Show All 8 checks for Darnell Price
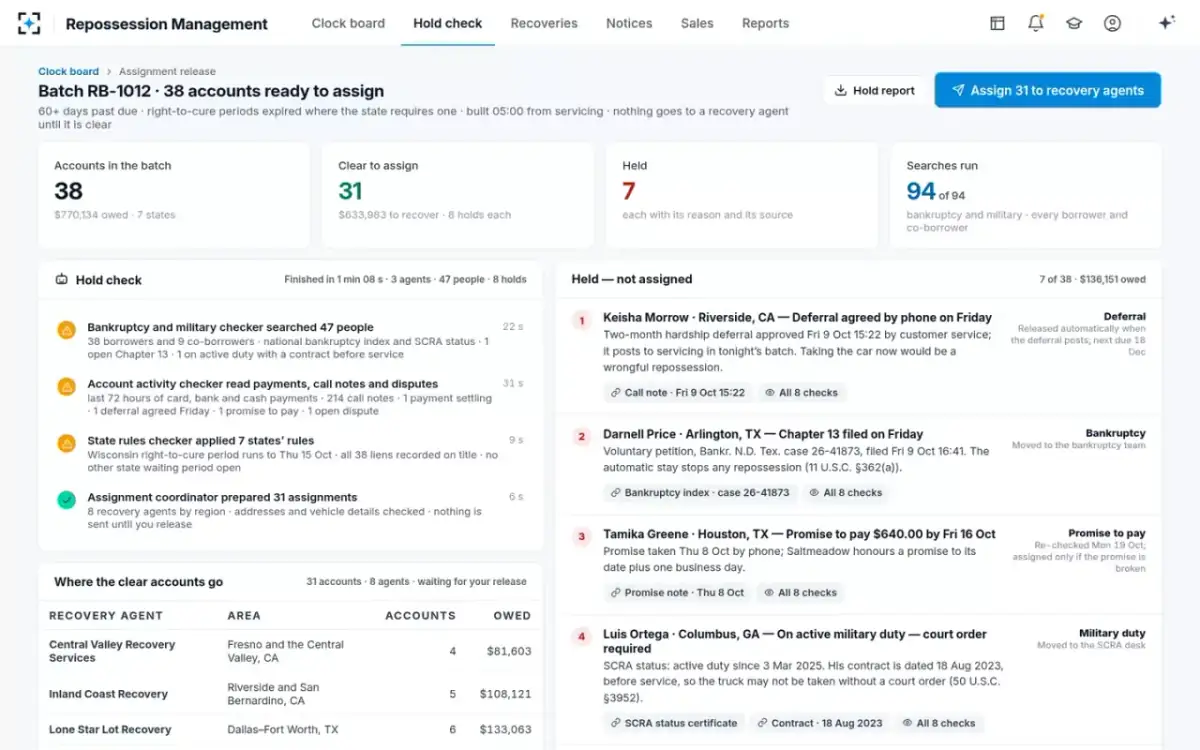 pyautogui.click(x=846, y=493)
